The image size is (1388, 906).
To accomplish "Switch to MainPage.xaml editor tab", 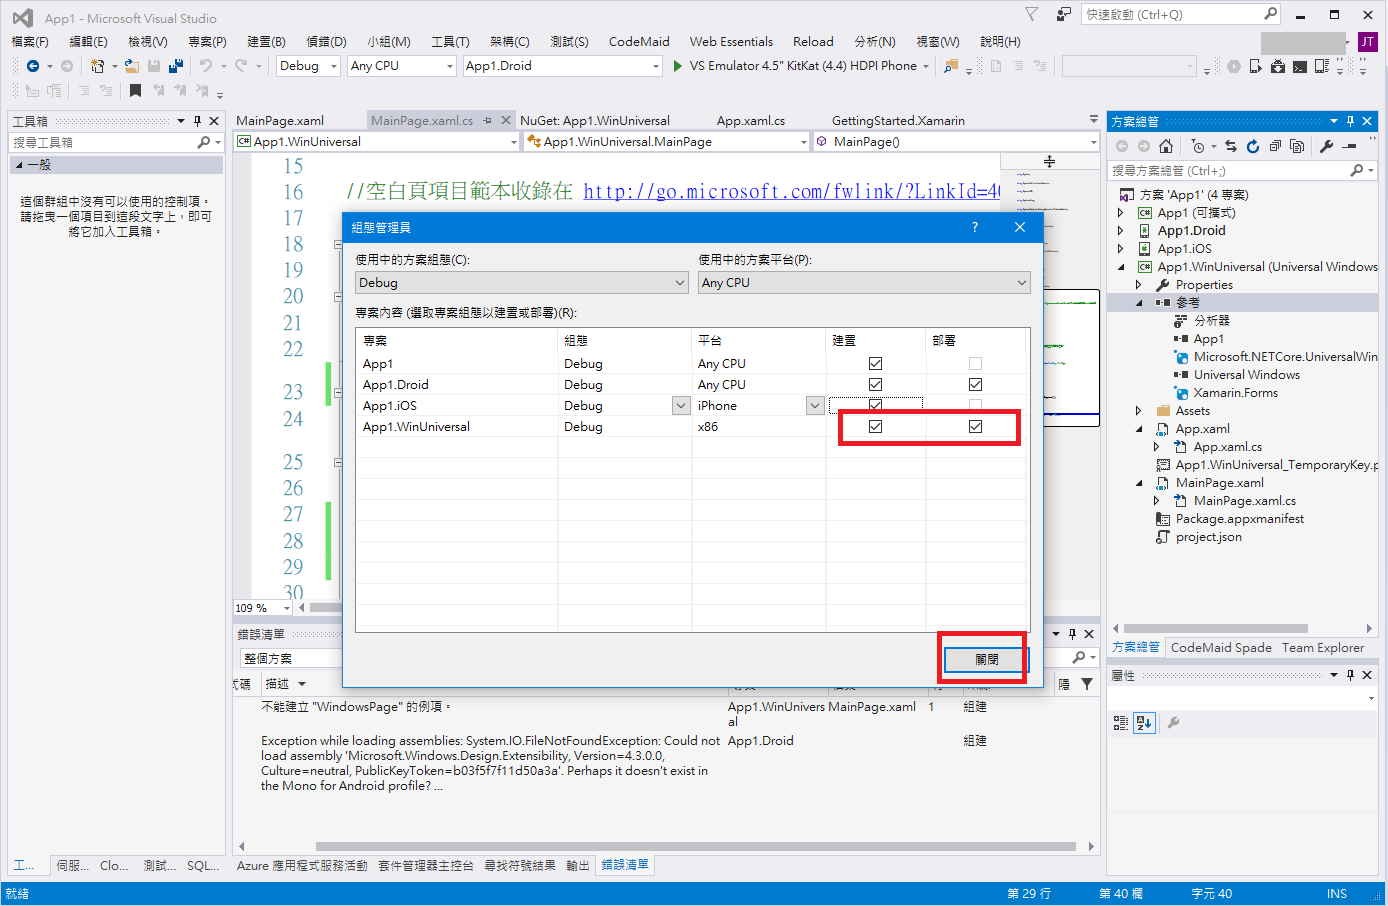I will (x=280, y=121).
